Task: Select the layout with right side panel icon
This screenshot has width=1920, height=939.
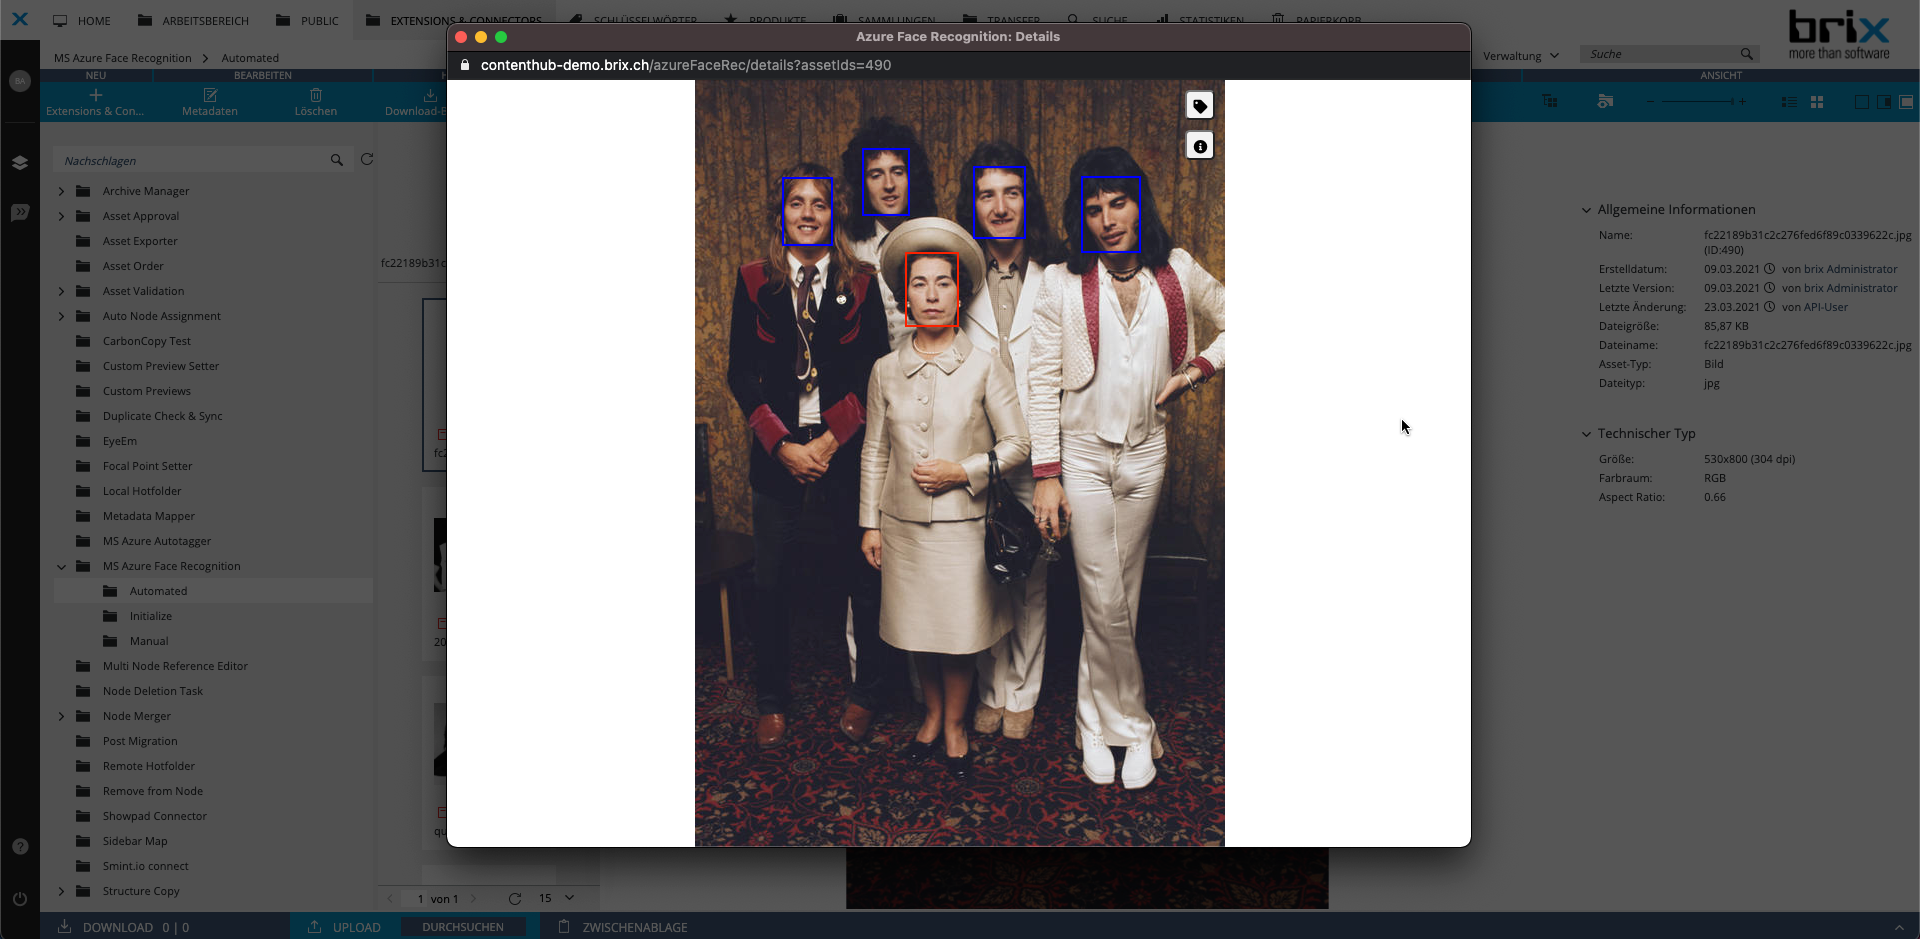Action: click(1884, 102)
